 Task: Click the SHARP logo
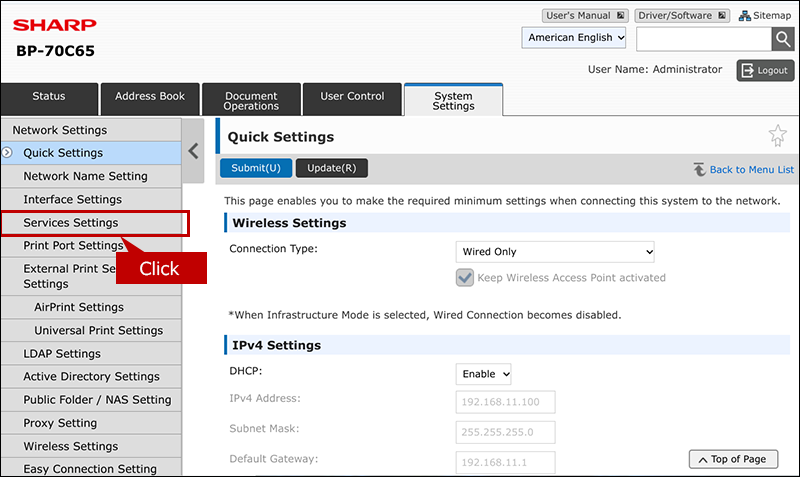point(55,24)
